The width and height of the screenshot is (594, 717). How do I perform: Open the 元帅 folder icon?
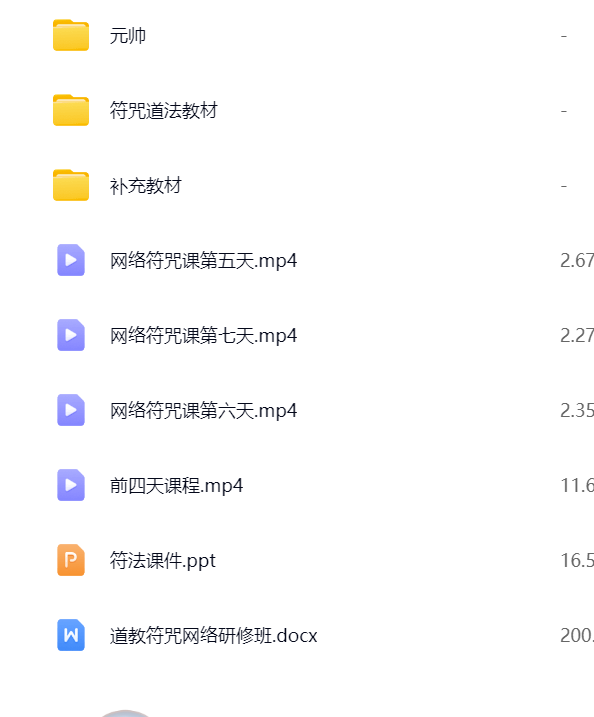click(71, 35)
